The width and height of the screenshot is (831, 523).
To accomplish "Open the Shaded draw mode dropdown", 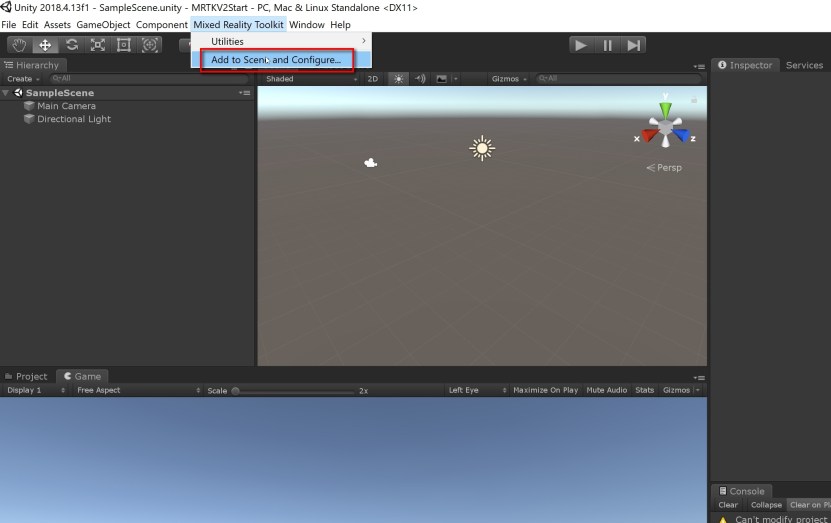I will pyautogui.click(x=311, y=78).
